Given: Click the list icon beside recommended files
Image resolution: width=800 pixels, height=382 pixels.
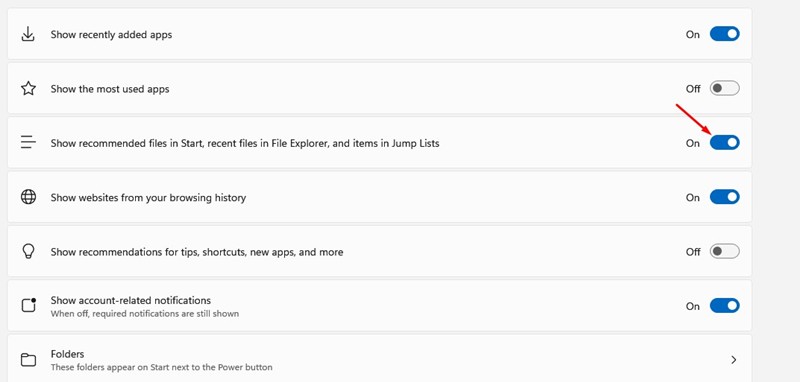Looking at the screenshot, I should (x=28, y=142).
